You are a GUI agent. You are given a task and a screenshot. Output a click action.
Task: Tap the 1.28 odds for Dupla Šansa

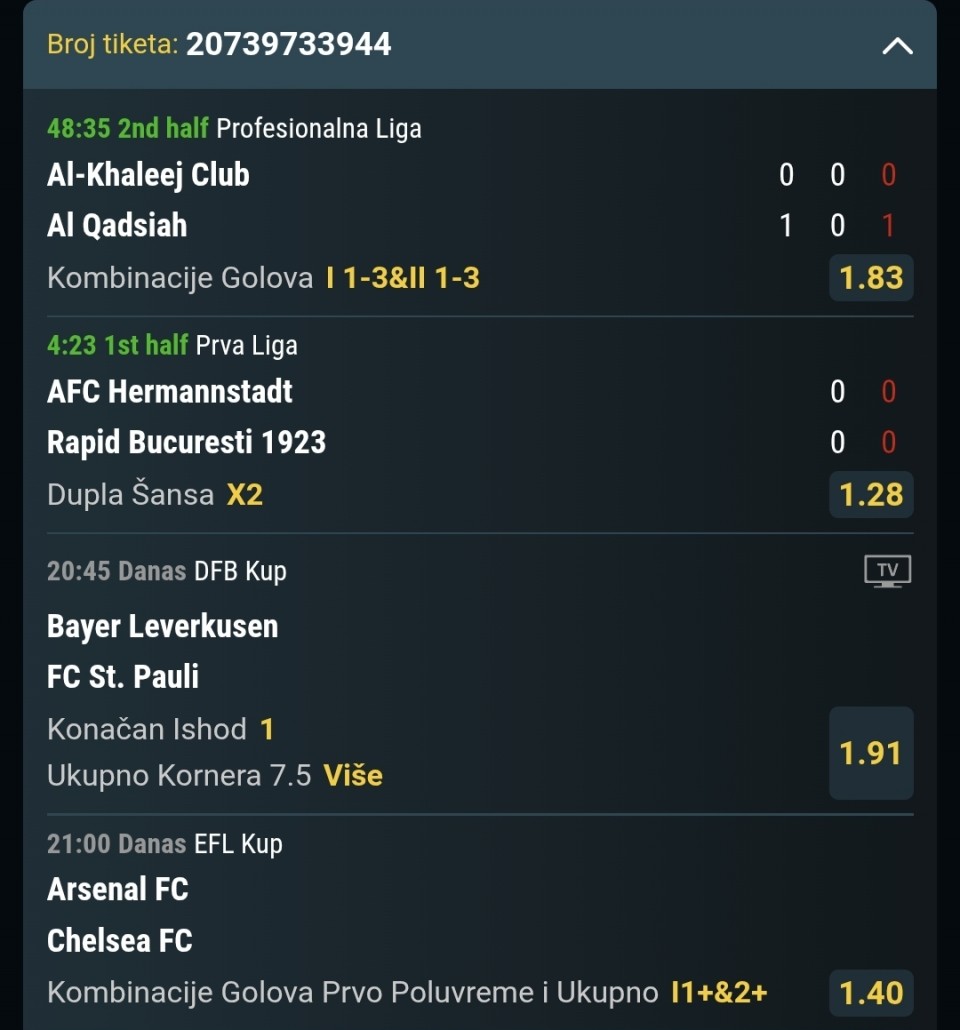[871, 494]
